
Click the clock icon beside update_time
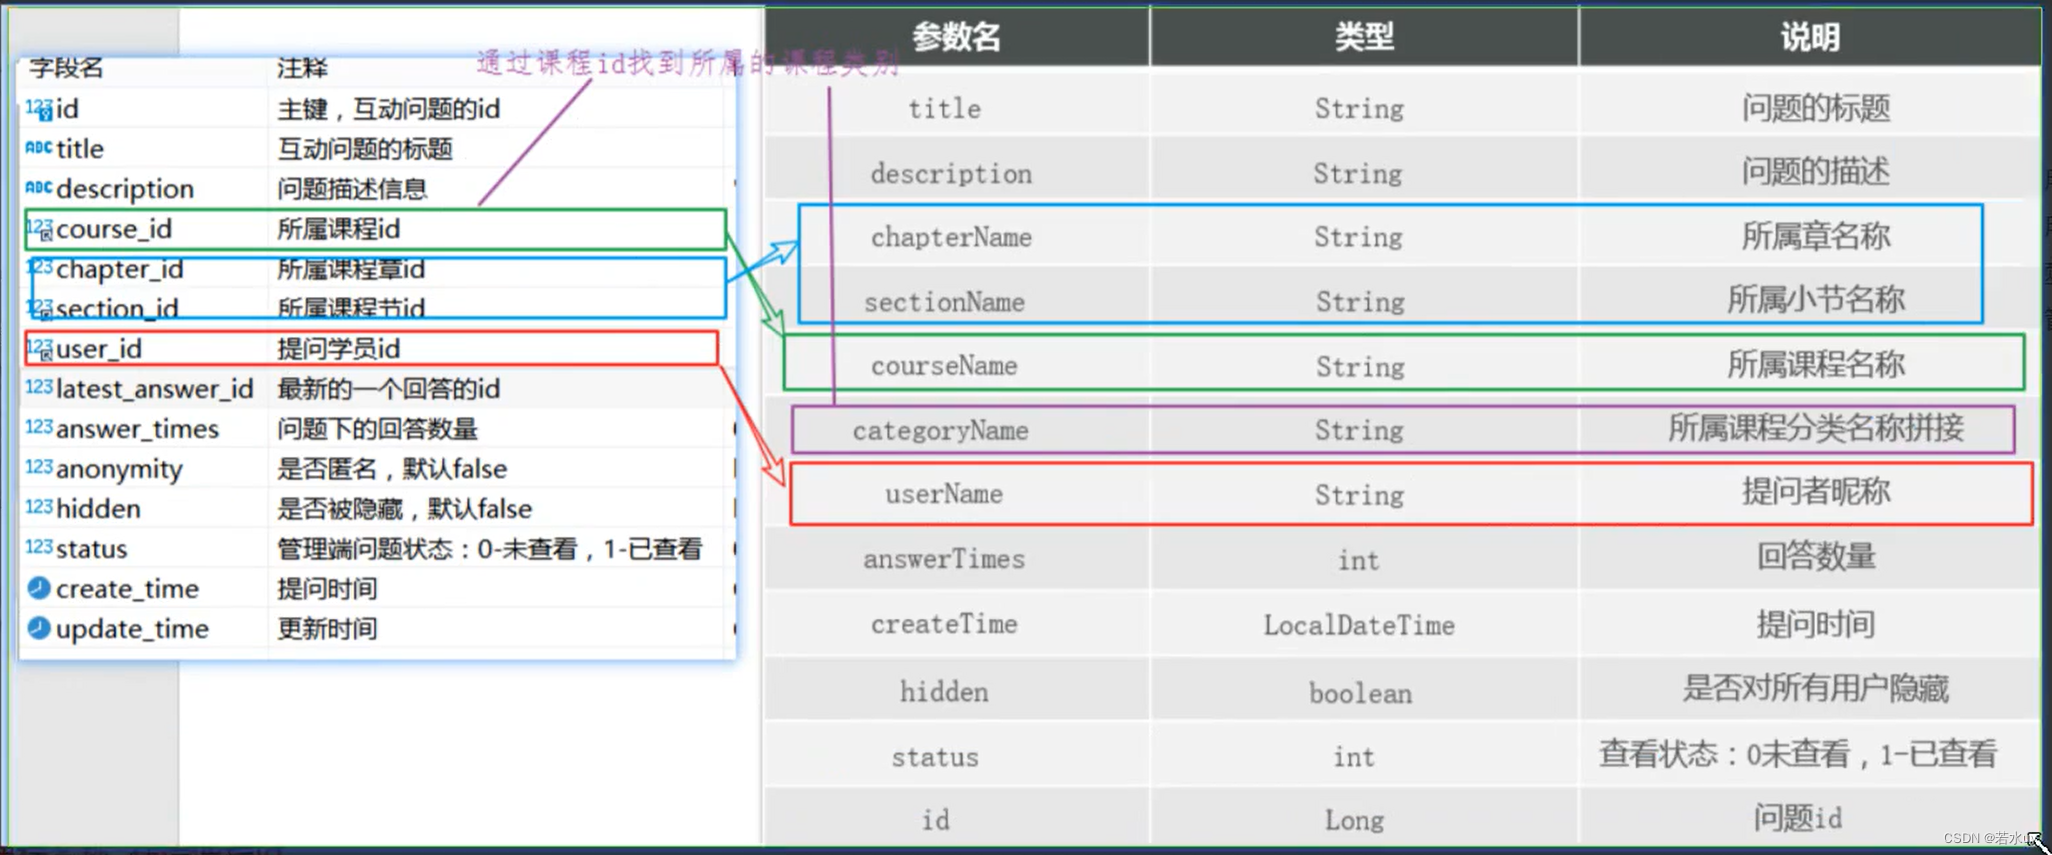(39, 628)
